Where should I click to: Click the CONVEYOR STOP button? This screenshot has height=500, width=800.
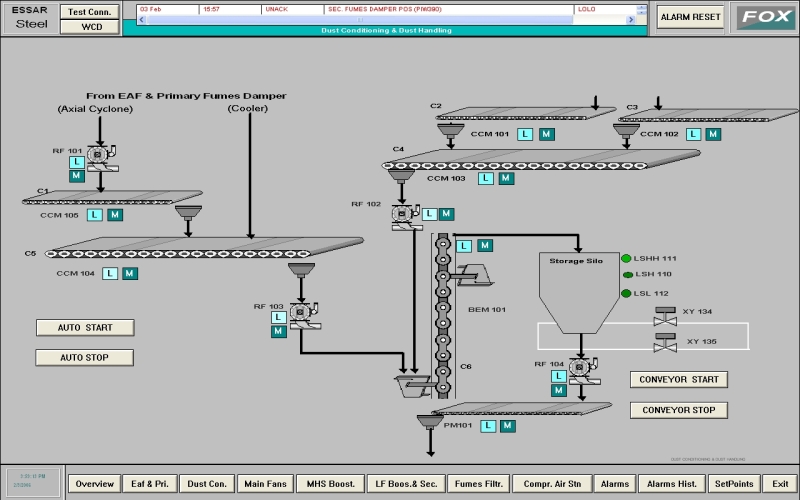click(679, 410)
